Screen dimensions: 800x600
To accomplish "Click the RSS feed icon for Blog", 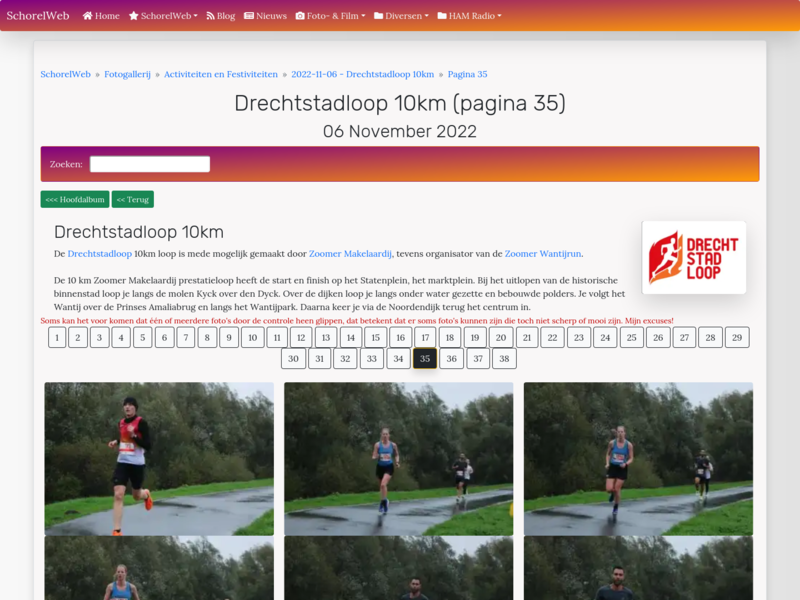I will point(210,16).
